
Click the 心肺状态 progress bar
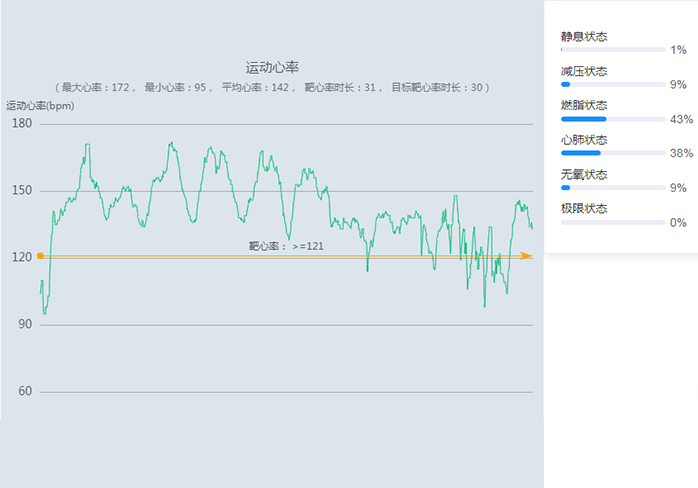click(x=613, y=153)
